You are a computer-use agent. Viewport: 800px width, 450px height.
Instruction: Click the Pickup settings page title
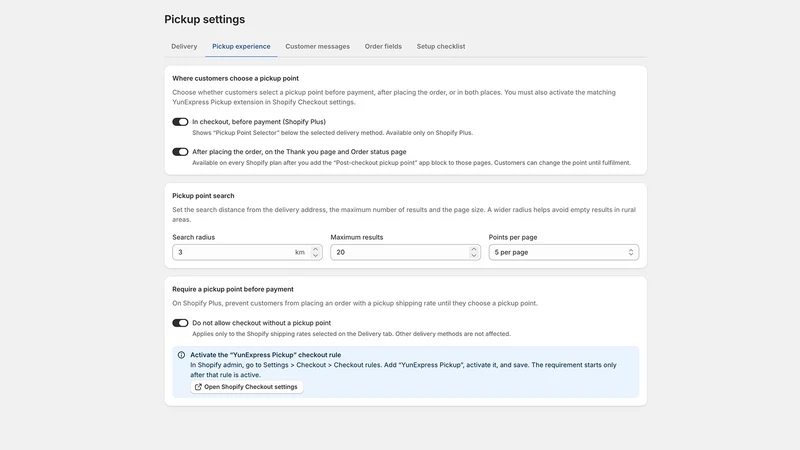pyautogui.click(x=205, y=19)
